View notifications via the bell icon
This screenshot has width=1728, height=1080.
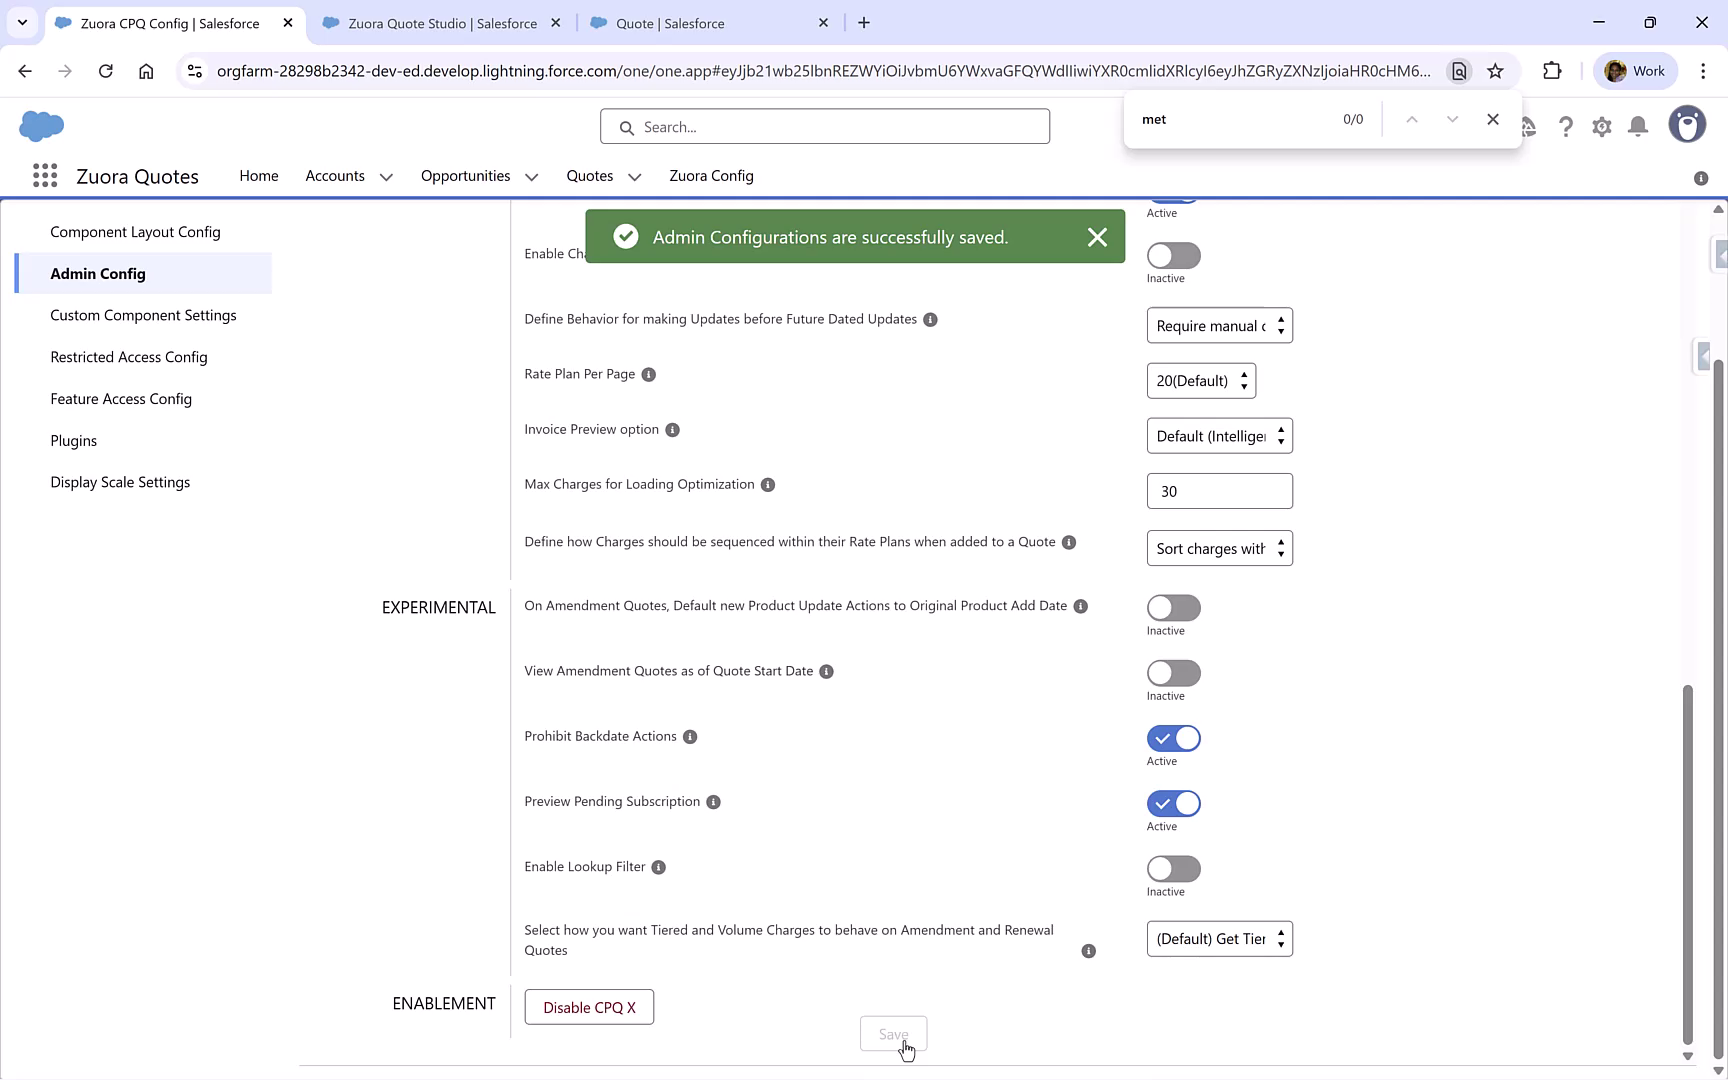1638,126
